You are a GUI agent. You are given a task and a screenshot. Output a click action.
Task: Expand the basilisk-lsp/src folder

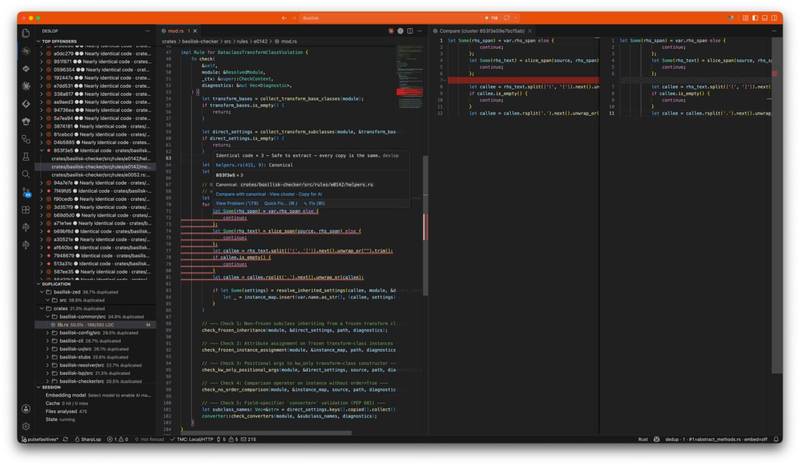pos(48,373)
